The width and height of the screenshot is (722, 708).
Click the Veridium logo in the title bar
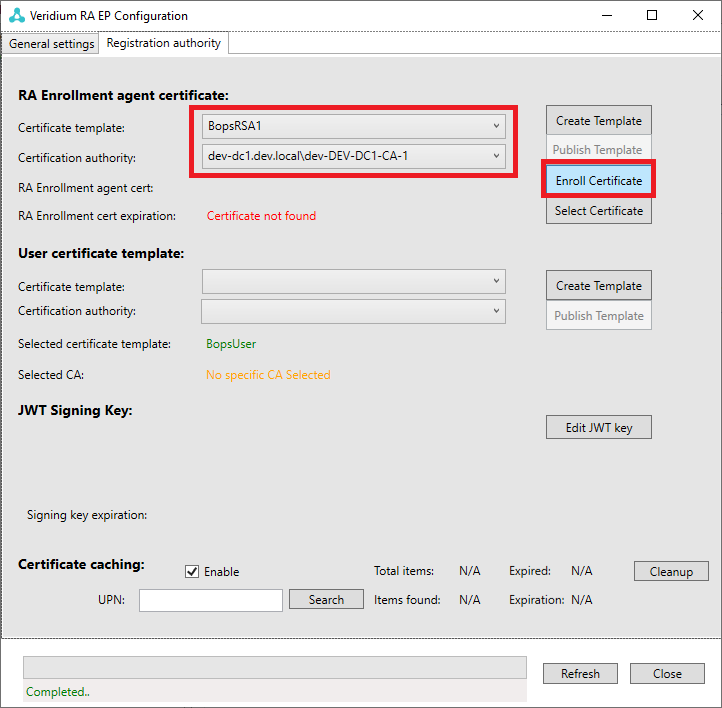click(16, 16)
